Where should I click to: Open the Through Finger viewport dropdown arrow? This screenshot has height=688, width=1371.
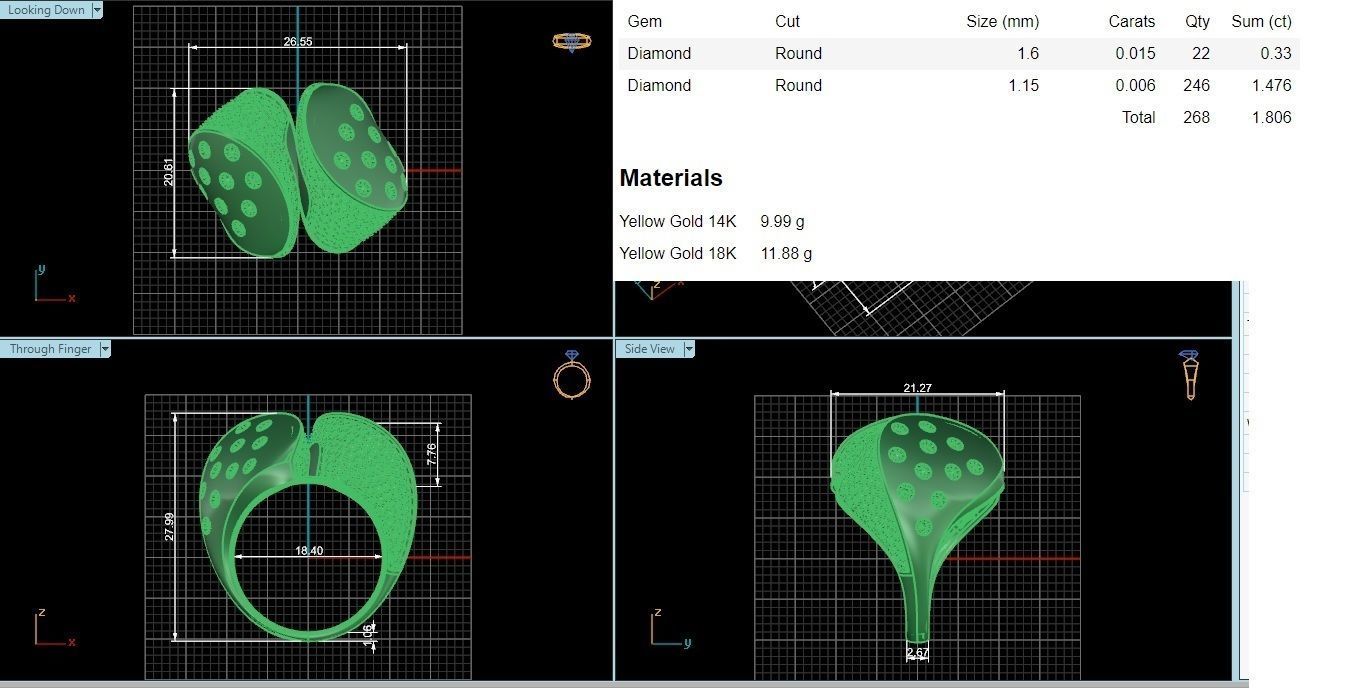(x=105, y=349)
